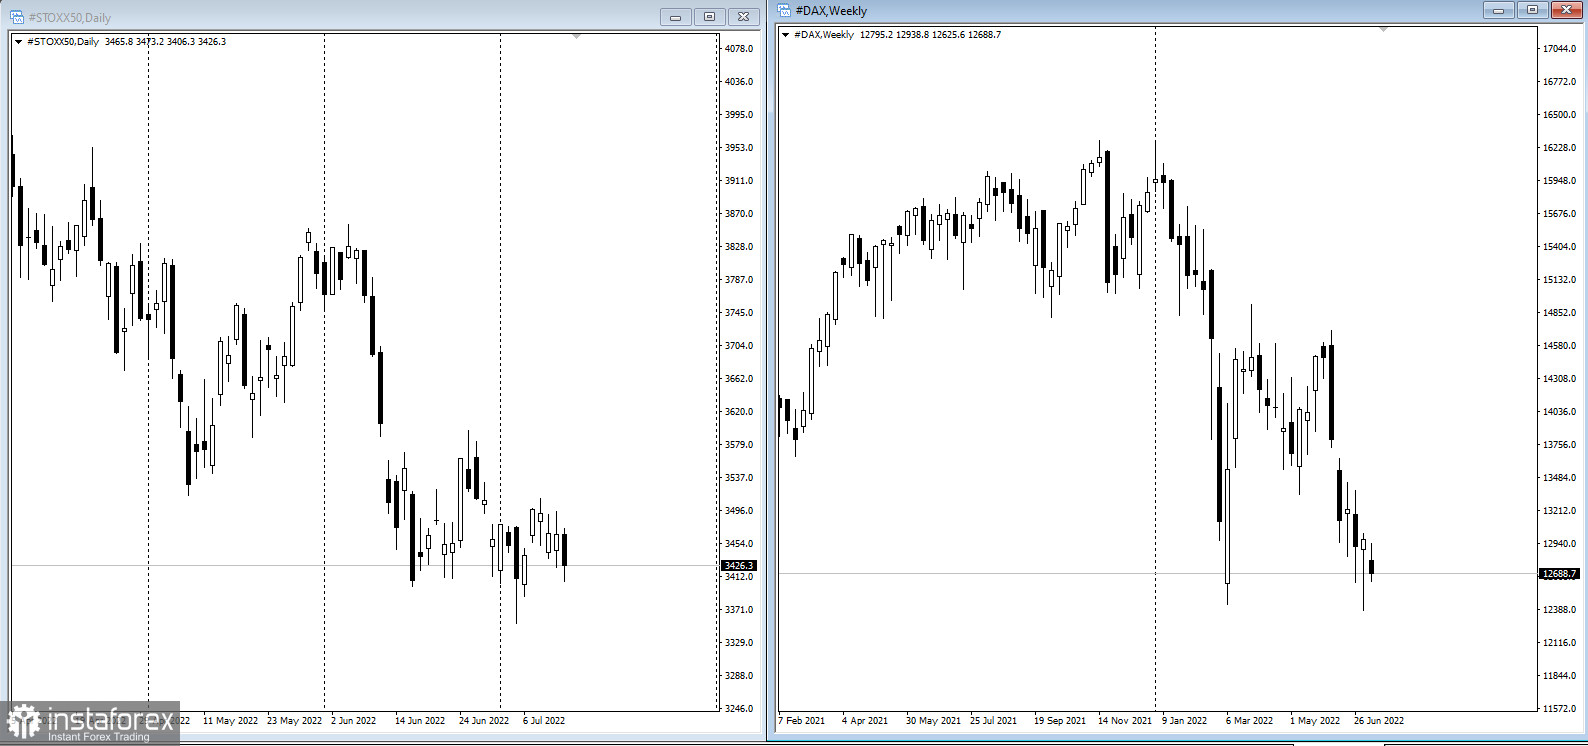Click the #DAX window chart icon
The image size is (1588, 746).
click(785, 10)
